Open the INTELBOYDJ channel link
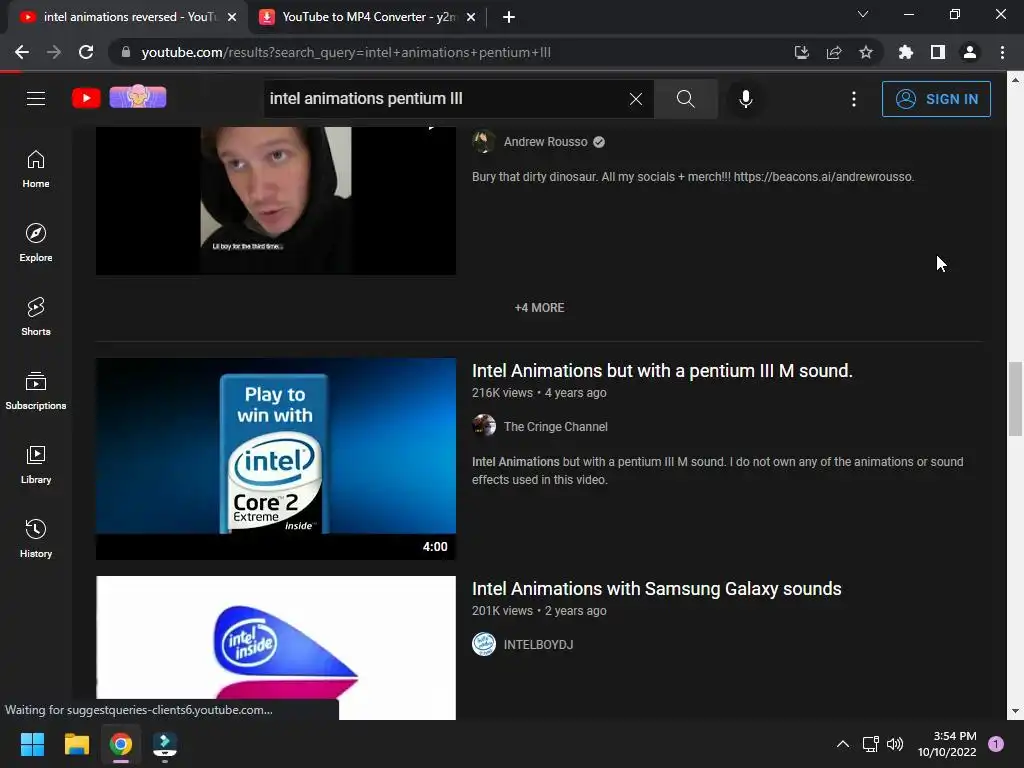Image resolution: width=1024 pixels, height=768 pixels. point(539,645)
